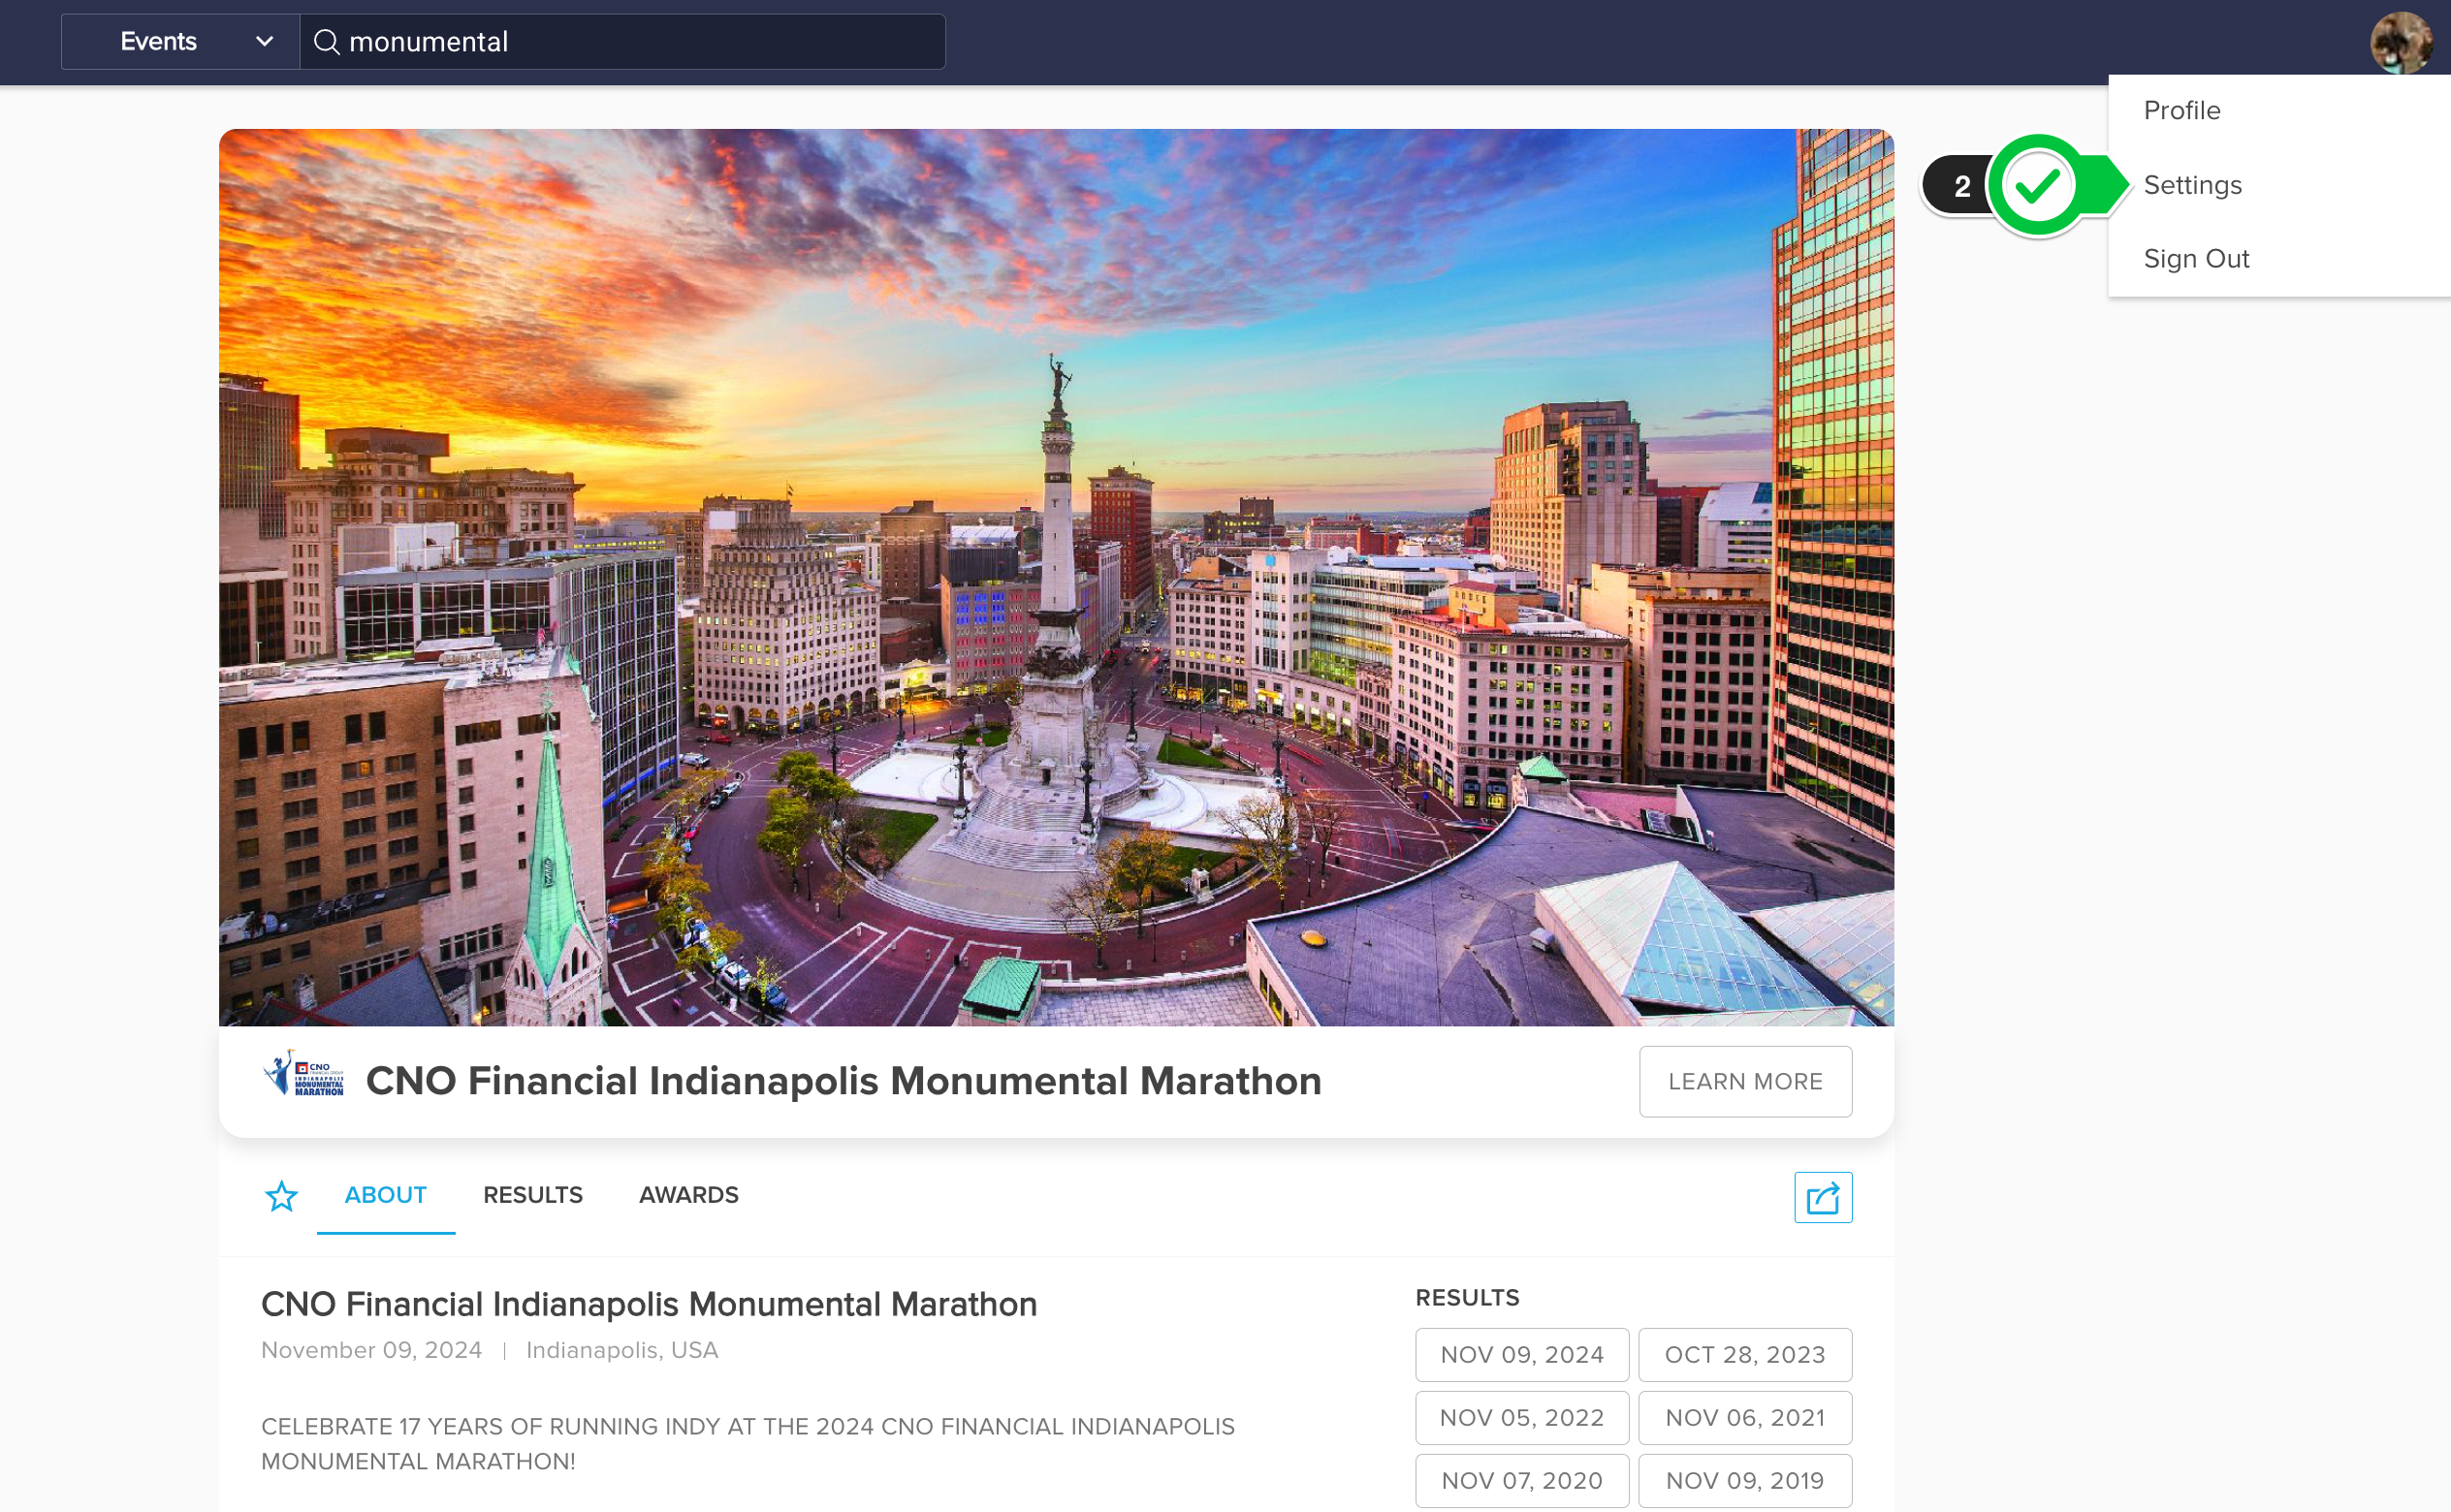The height and width of the screenshot is (1512, 2451).
Task: Switch to the Awards tab
Action: point(688,1195)
